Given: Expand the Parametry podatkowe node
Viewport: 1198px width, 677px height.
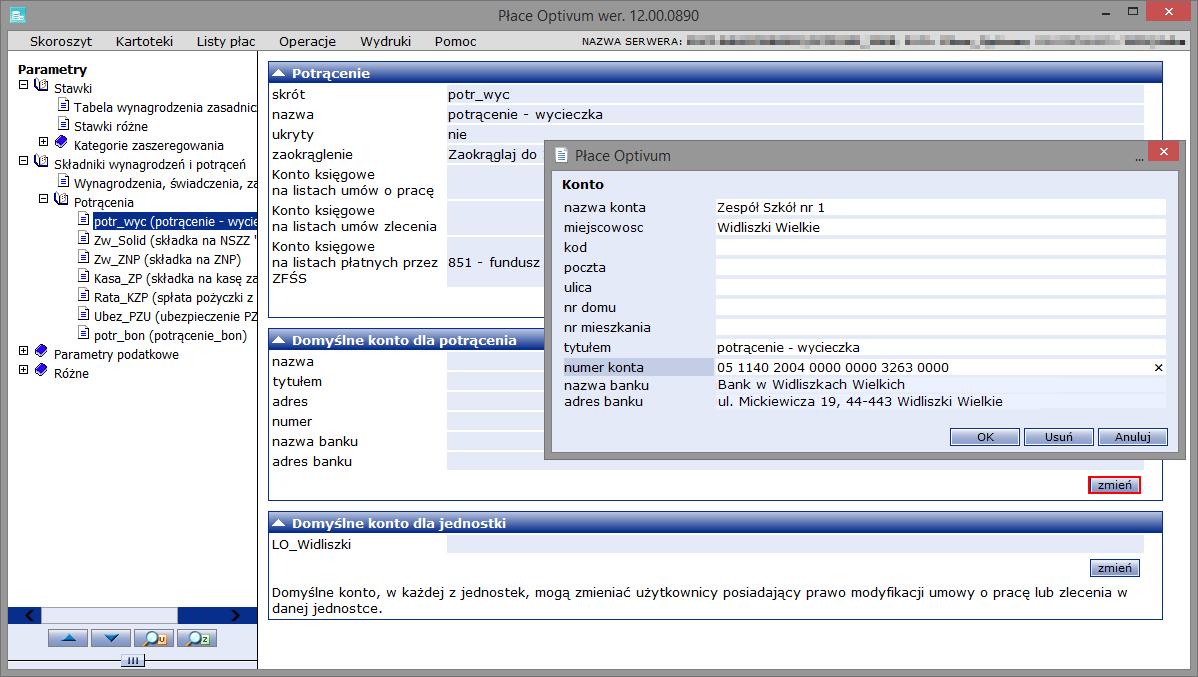Looking at the screenshot, I should click(x=24, y=351).
